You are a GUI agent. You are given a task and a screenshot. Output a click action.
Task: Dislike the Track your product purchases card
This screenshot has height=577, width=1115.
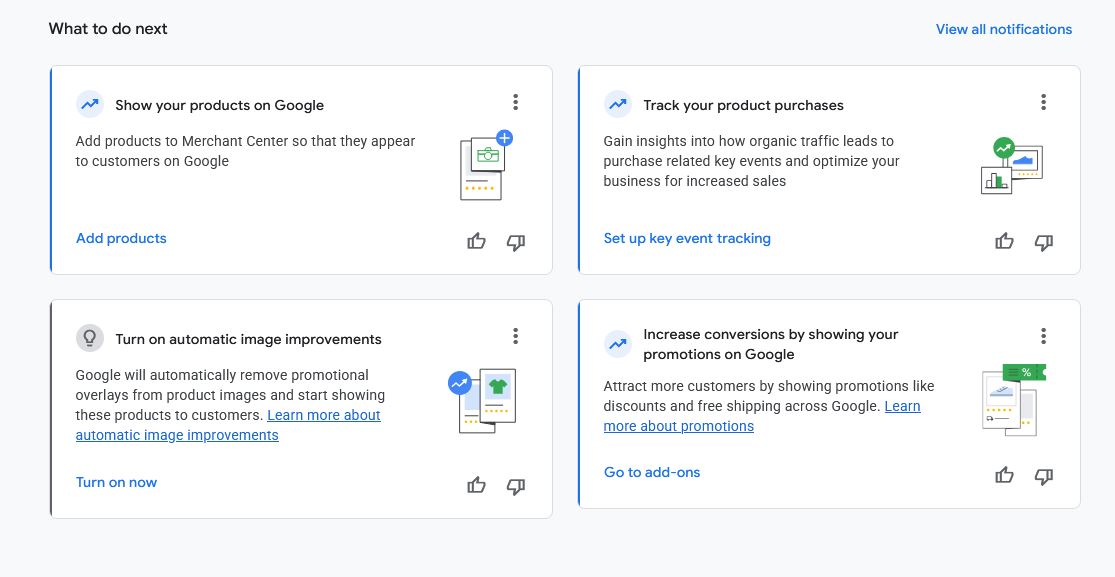click(1044, 242)
